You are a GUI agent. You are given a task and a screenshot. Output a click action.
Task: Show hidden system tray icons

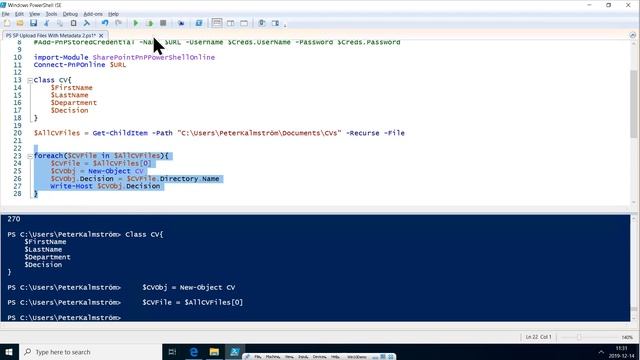(x=601, y=352)
